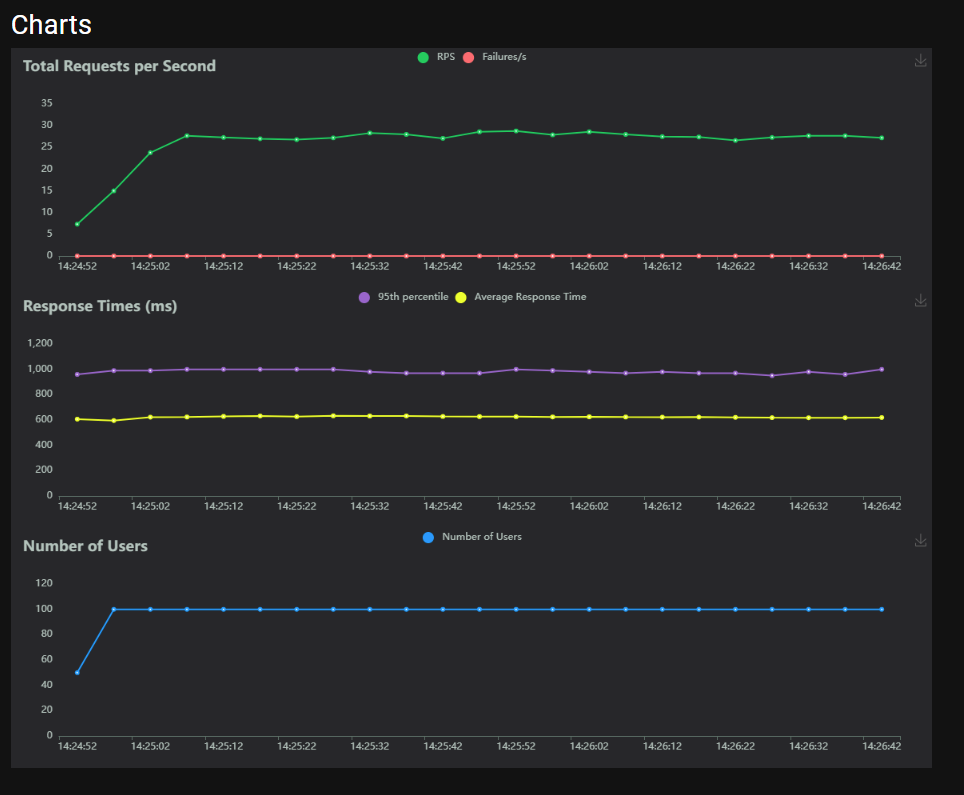The image size is (964, 795).
Task: Click the blue Number of Users legend dot
Action: click(428, 537)
